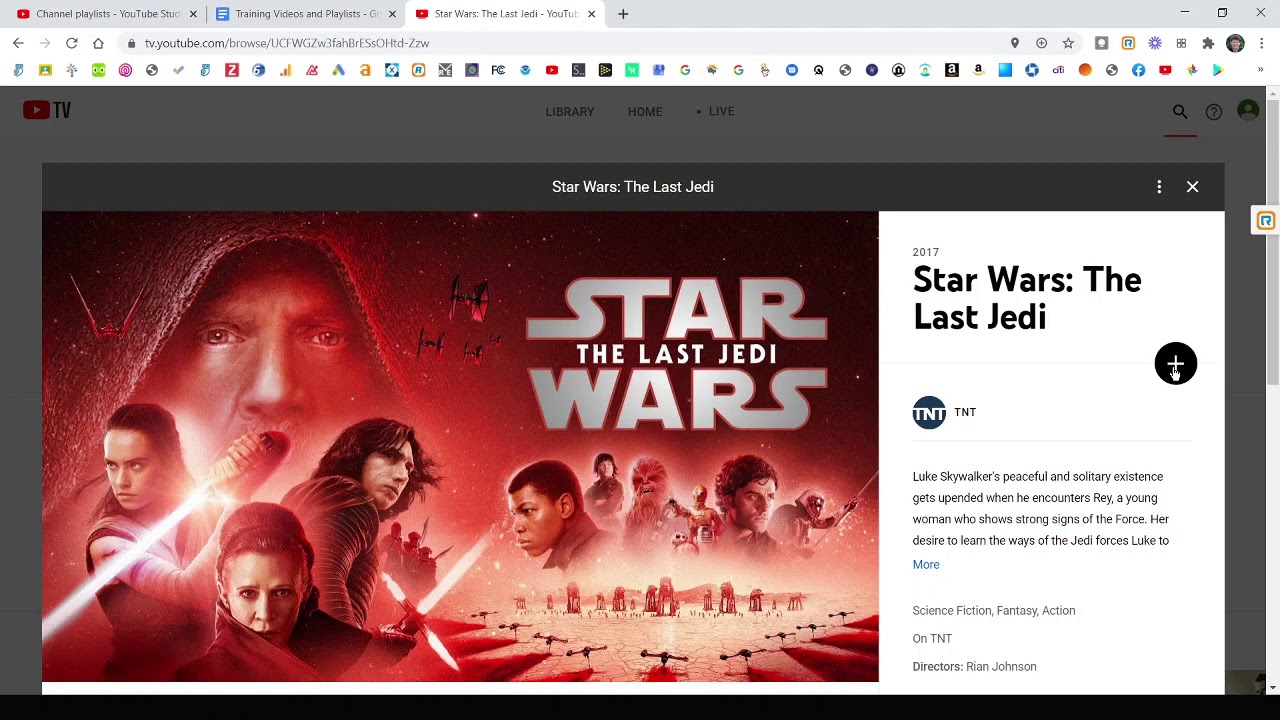Screen dimensions: 1280x720
Task: Click the install app plus icon
Action: pyautogui.click(x=1041, y=43)
